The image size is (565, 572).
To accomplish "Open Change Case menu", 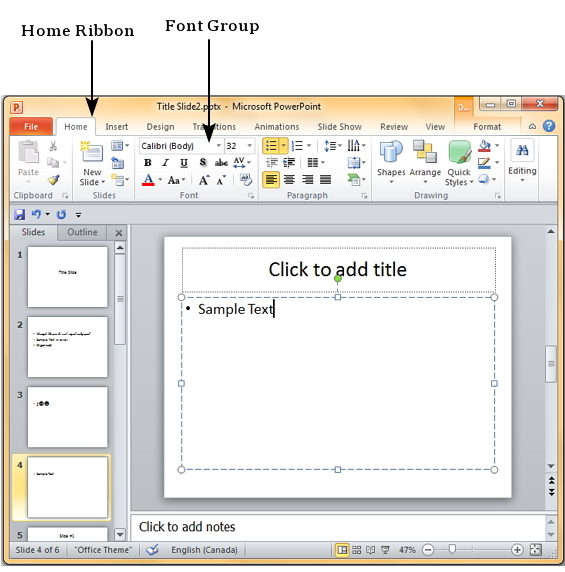I will click(x=176, y=180).
